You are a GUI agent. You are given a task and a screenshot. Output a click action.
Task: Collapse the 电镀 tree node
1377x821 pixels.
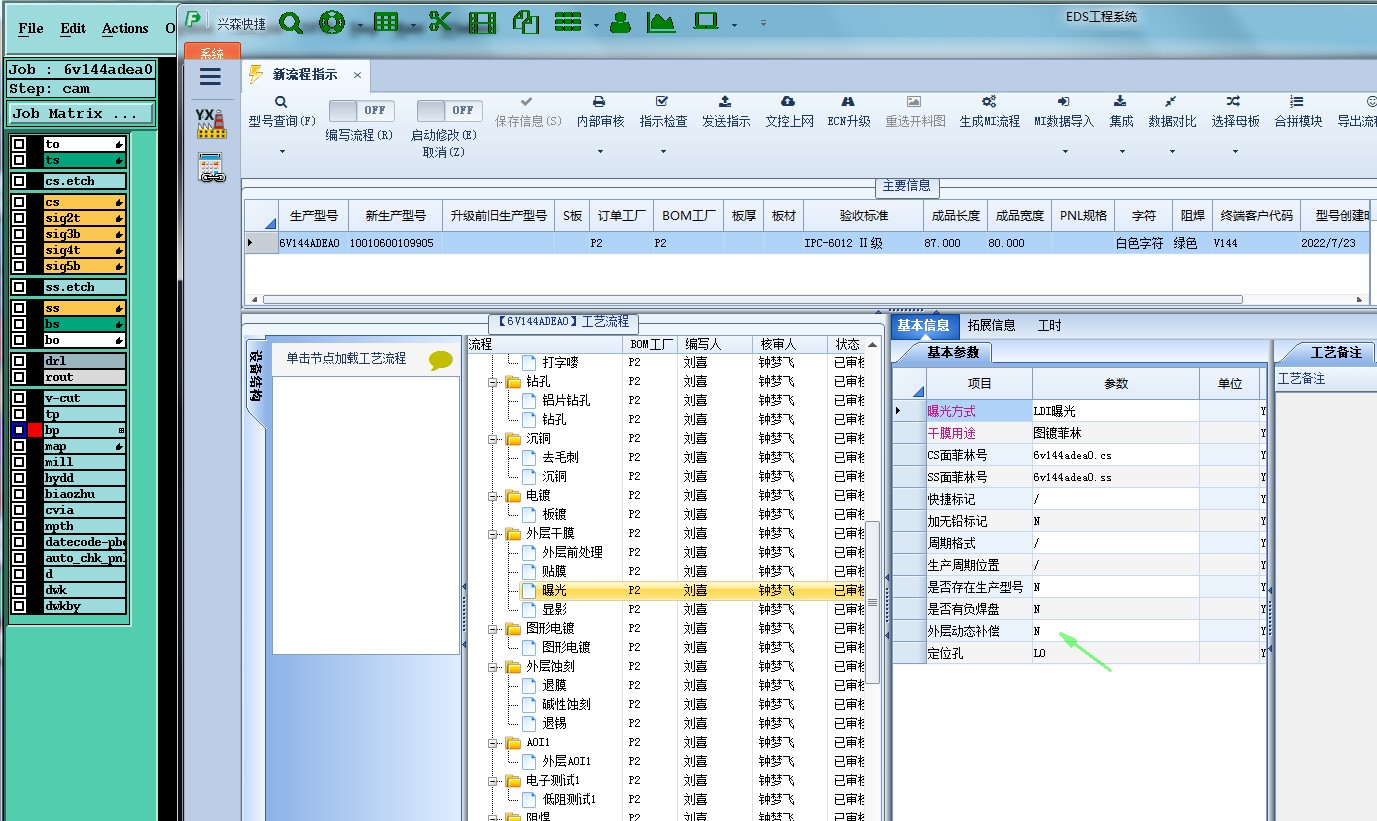(x=493, y=496)
